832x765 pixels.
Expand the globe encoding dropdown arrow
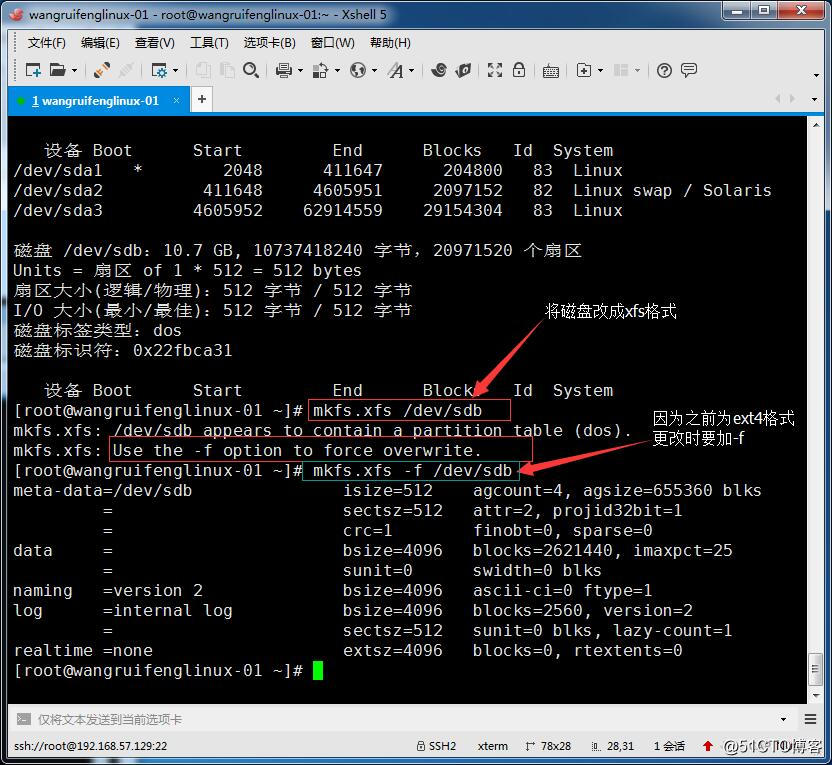click(x=375, y=71)
